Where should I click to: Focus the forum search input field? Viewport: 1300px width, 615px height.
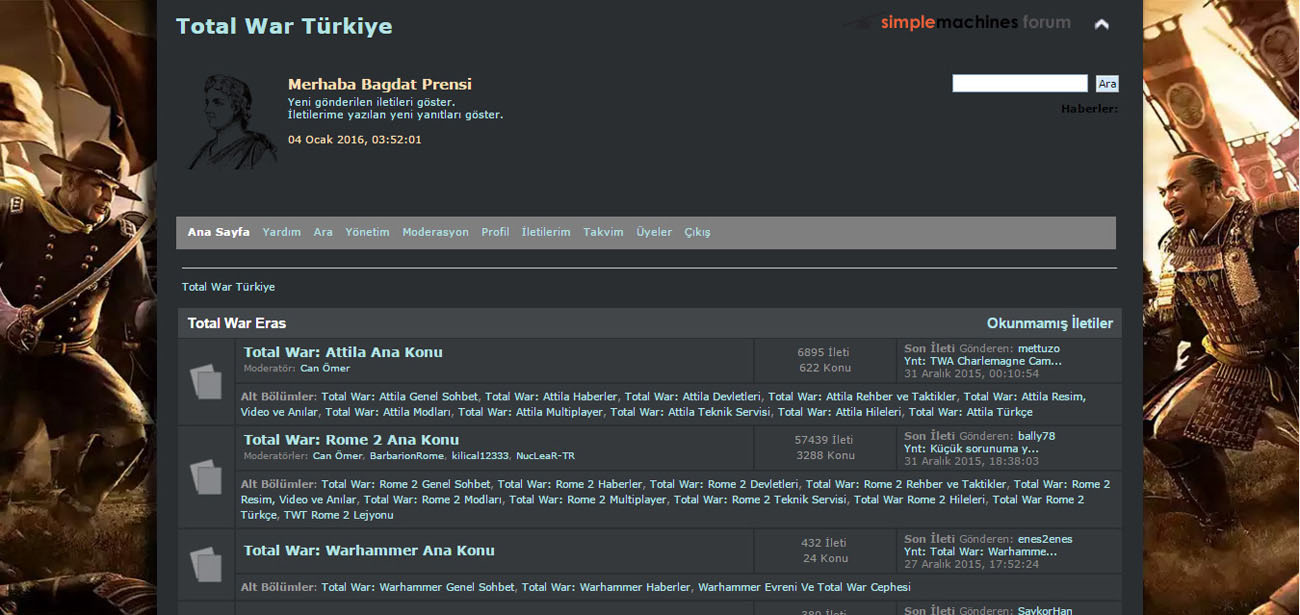1020,83
